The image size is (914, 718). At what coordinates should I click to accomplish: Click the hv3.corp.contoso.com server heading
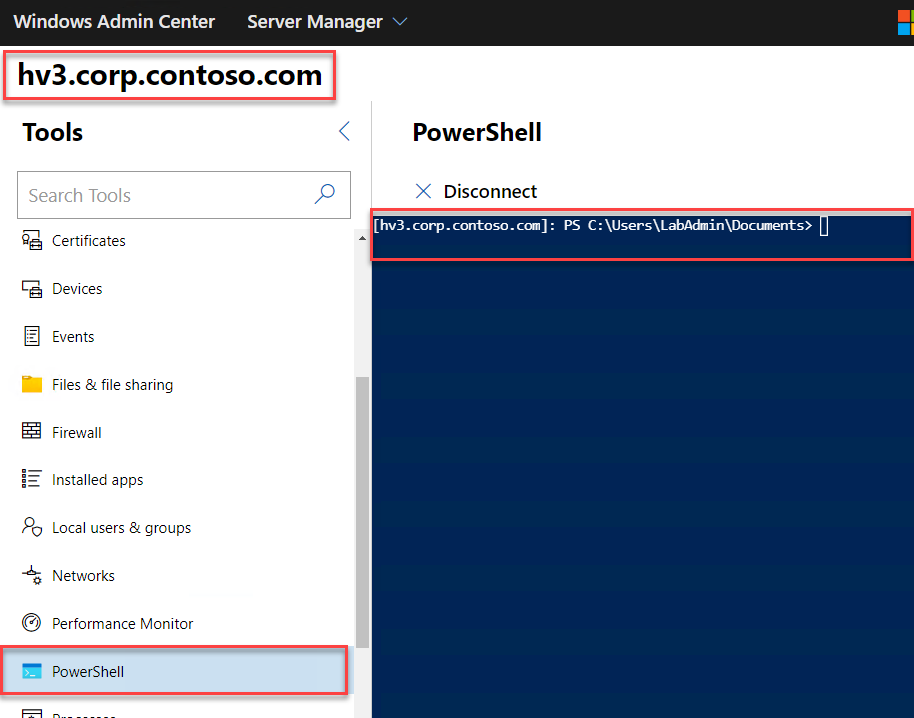pos(170,75)
